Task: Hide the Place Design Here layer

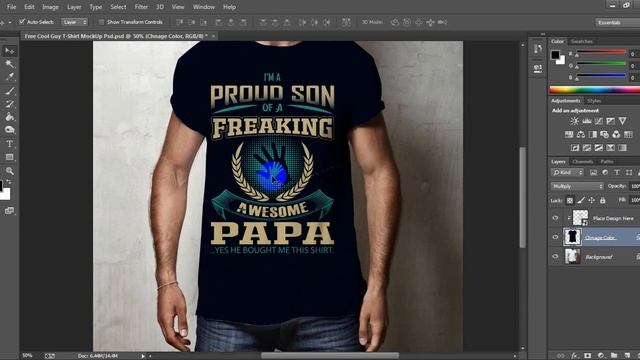Action: [x=555, y=218]
